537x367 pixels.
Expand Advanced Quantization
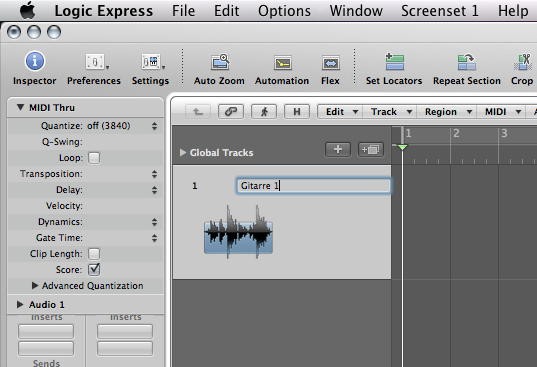[x=34, y=286]
